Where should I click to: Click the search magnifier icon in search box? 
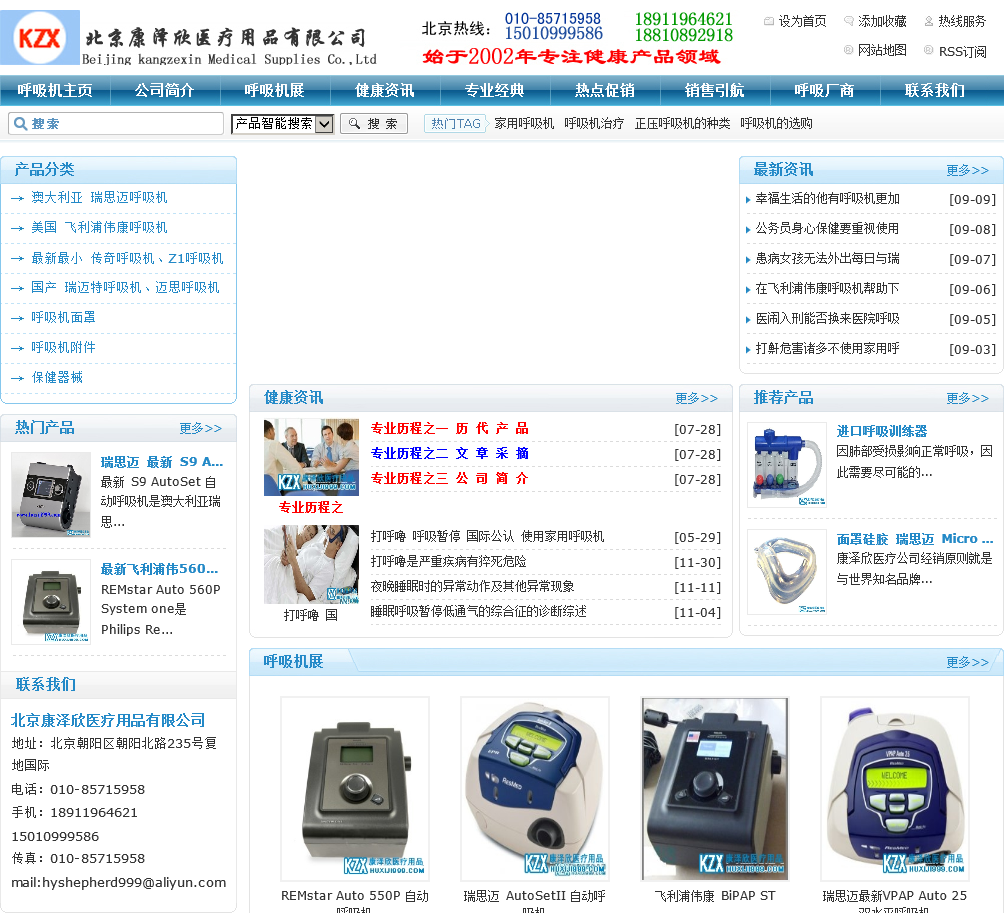pyautogui.click(x=20, y=124)
